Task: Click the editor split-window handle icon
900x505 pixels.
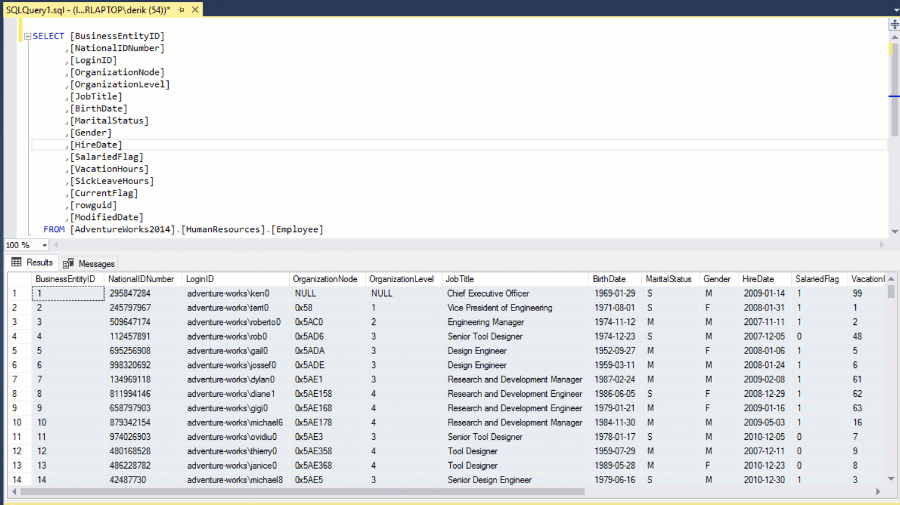Action: click(893, 24)
